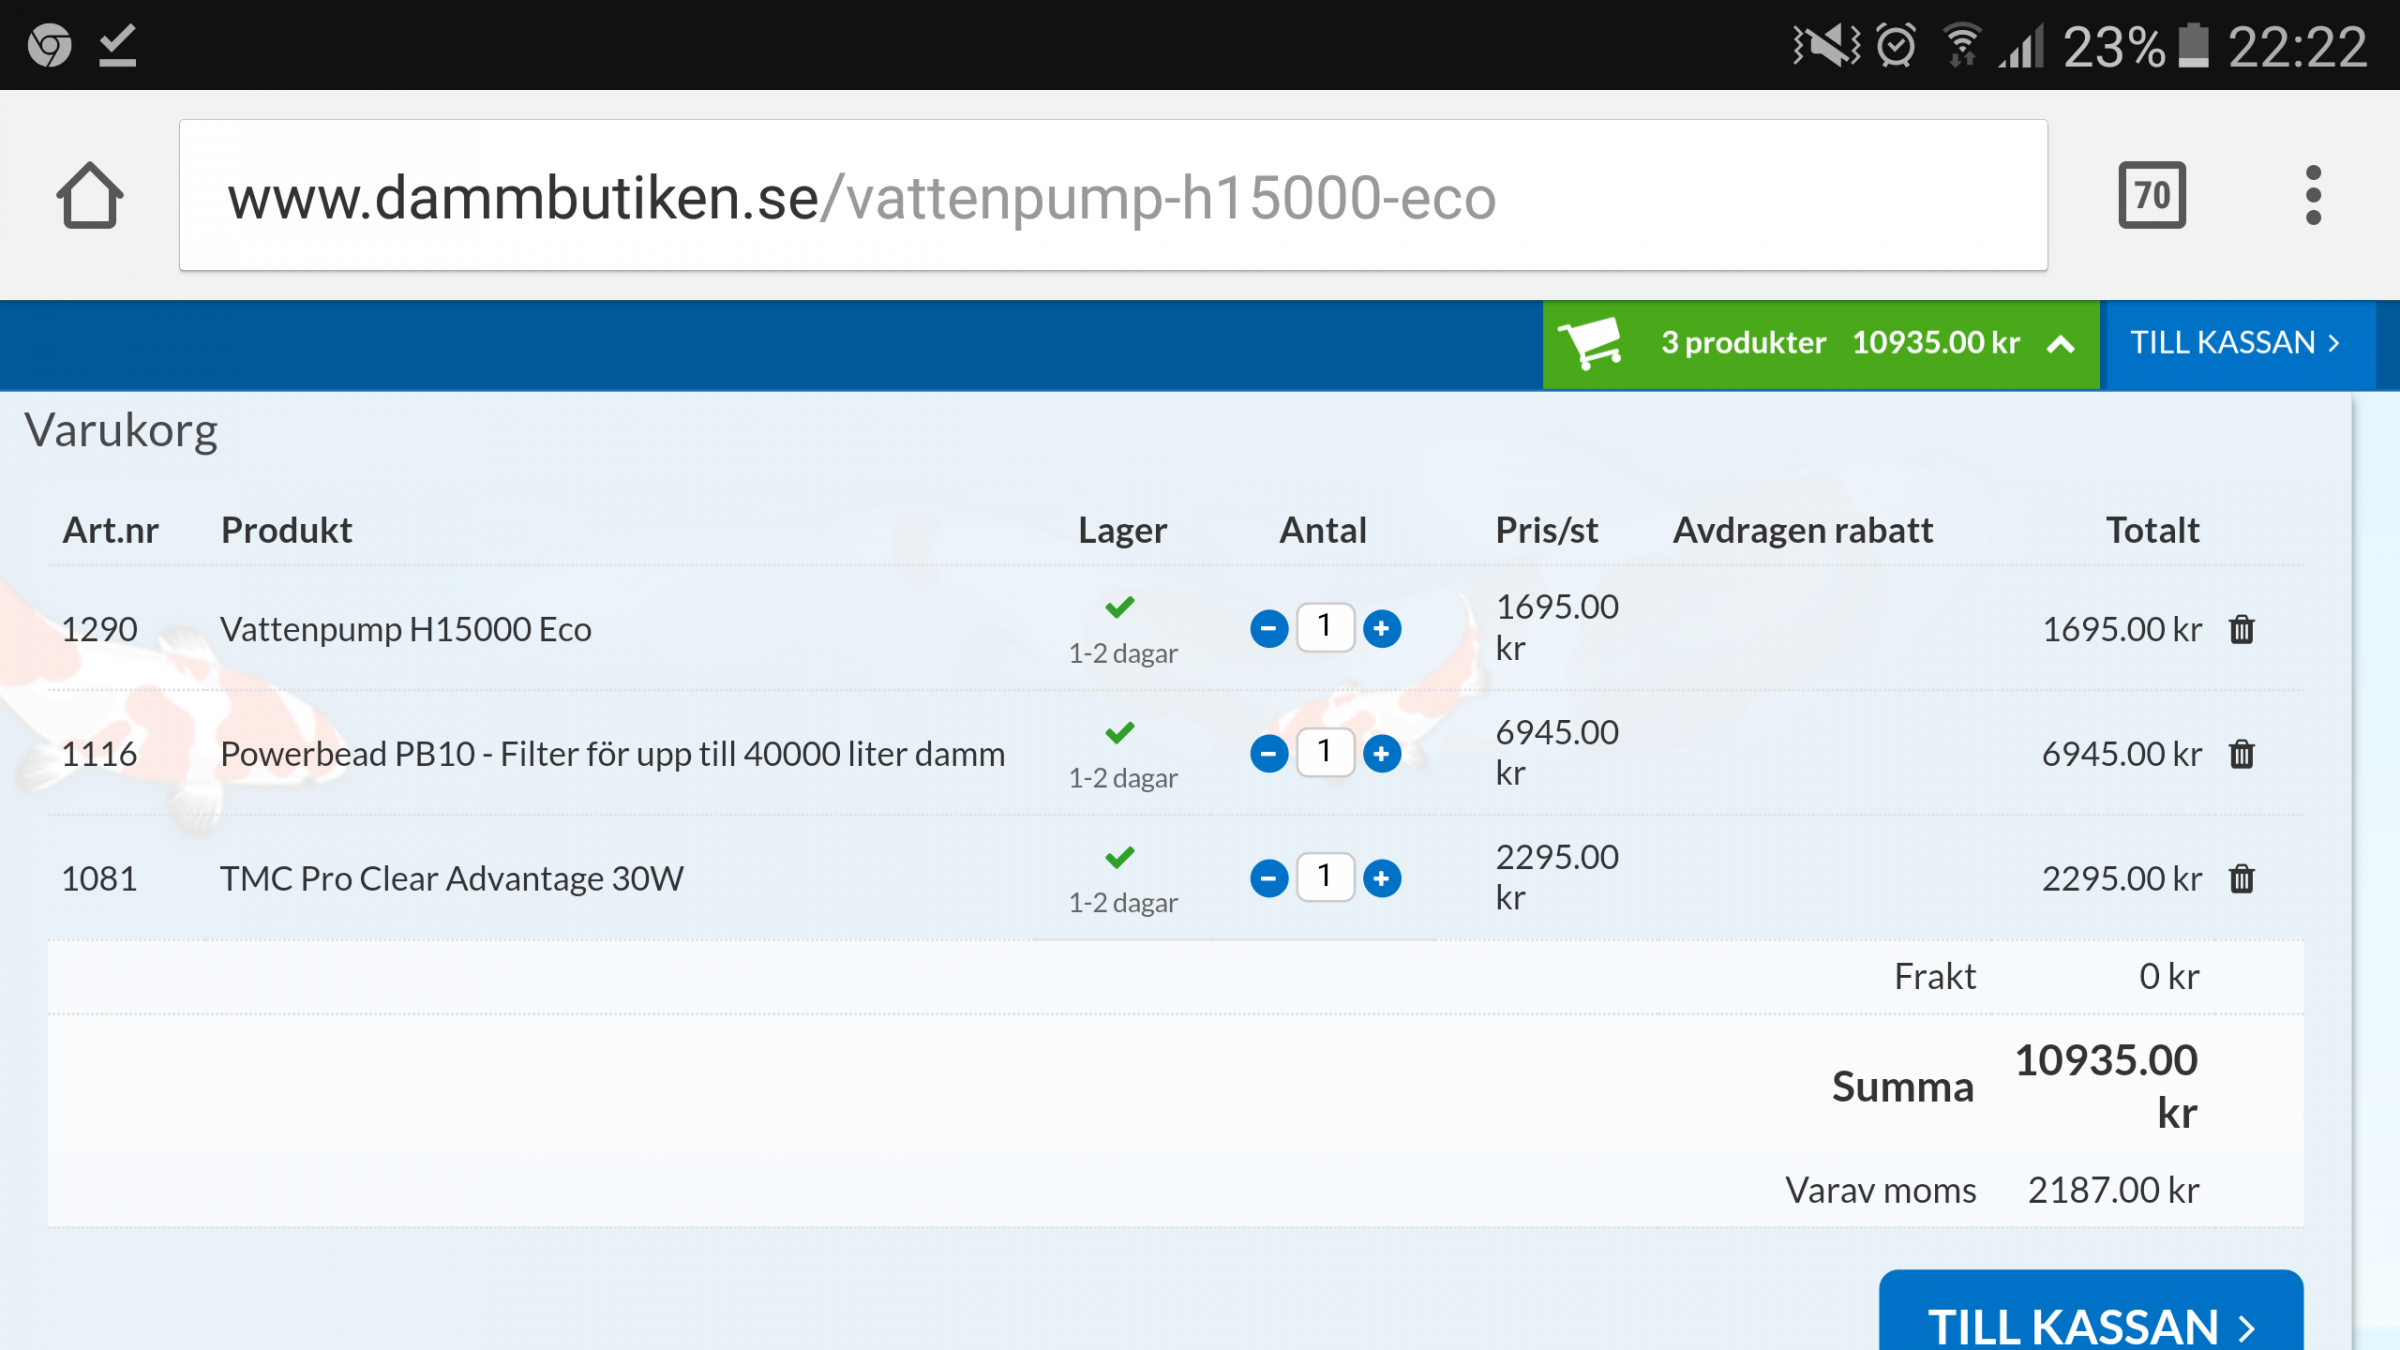
Task: Tap the dammbutiken.se address bar
Action: [x=1113, y=195]
